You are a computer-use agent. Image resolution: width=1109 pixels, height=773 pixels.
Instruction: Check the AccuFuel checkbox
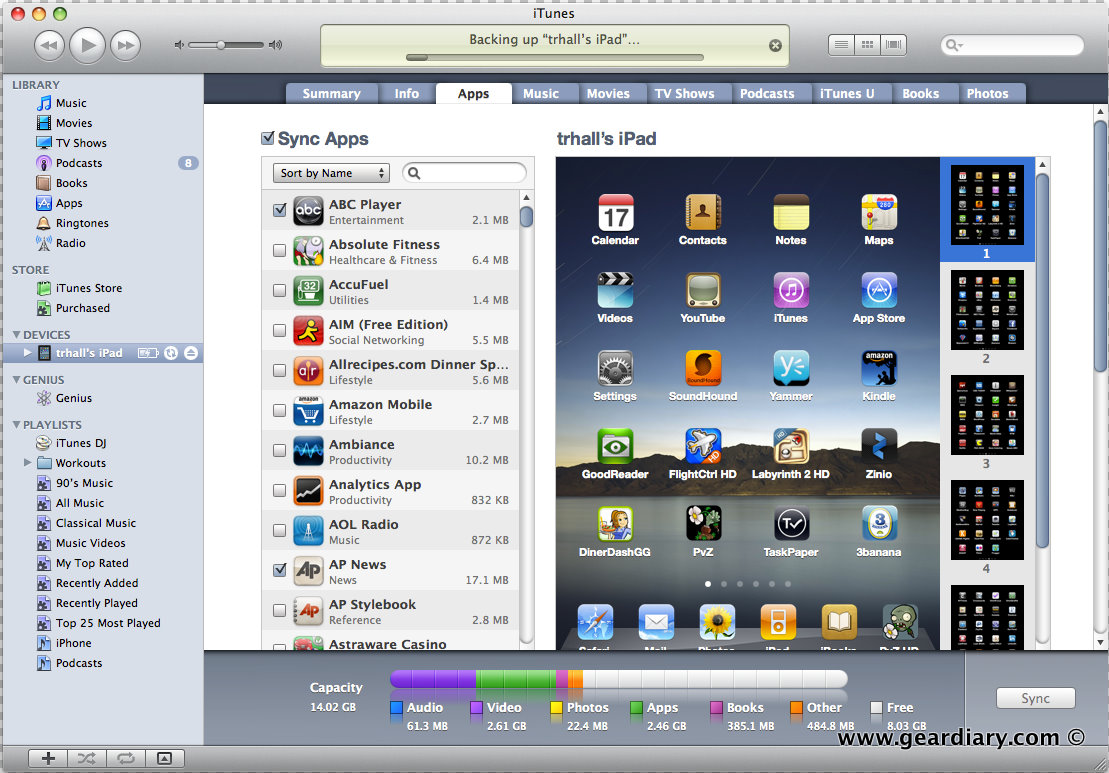[279, 290]
